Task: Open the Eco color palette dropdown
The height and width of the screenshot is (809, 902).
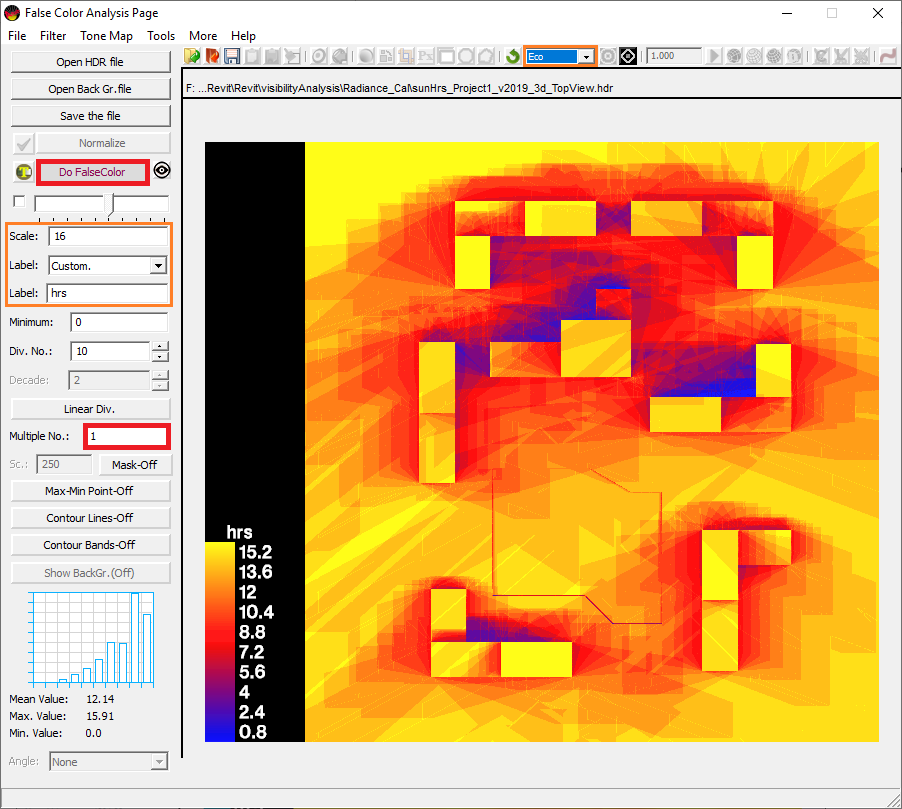Action: point(586,56)
